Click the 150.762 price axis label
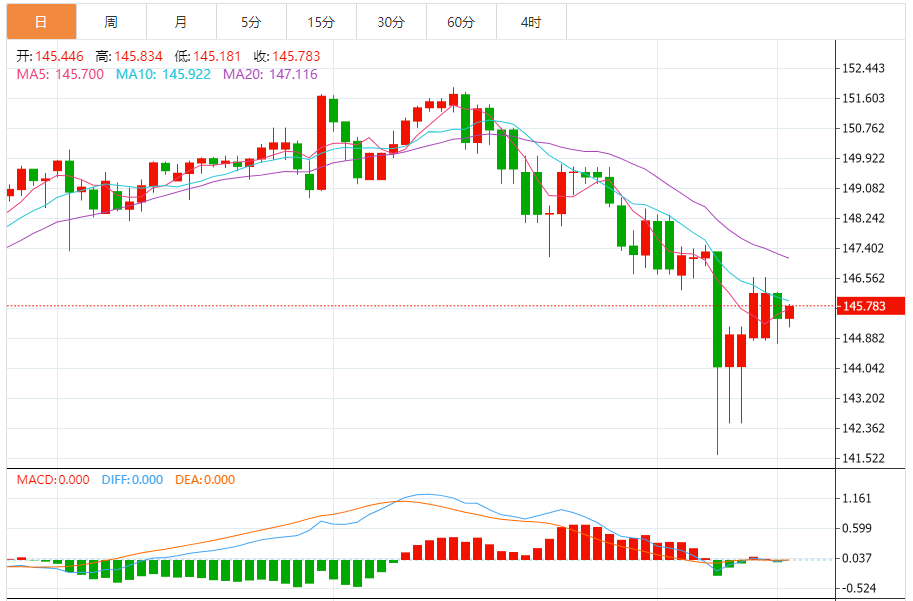Screen dimensions: 913x601 coord(864,128)
